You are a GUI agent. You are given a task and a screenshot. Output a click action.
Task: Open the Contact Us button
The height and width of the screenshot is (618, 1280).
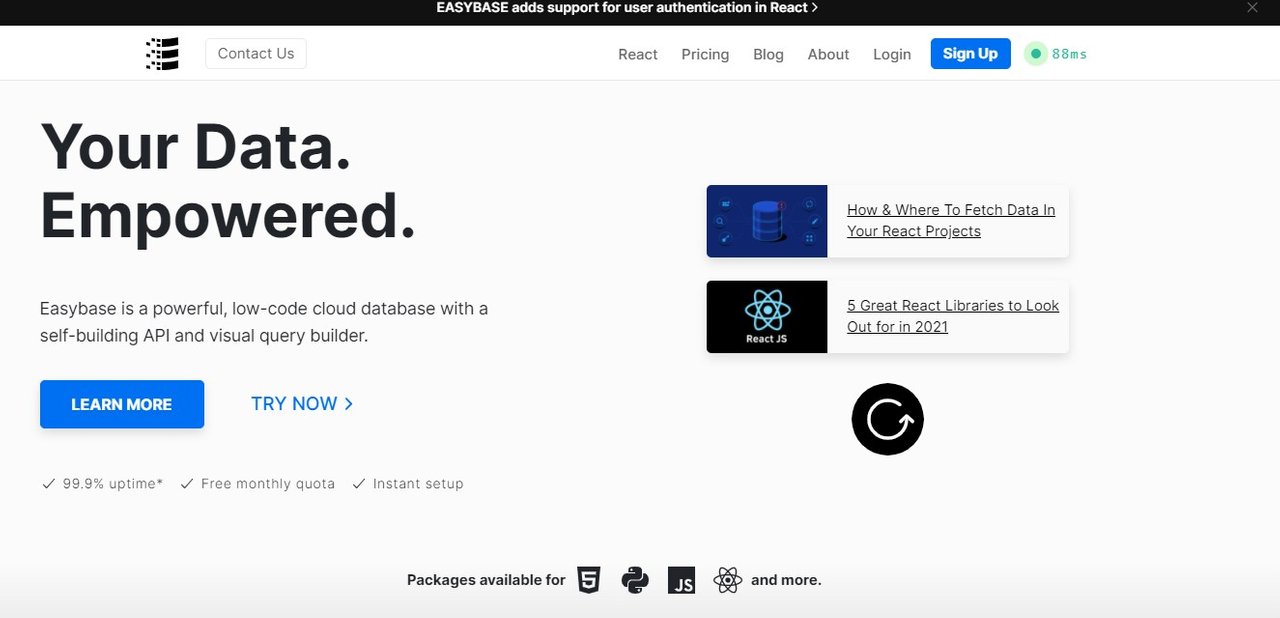pos(256,54)
